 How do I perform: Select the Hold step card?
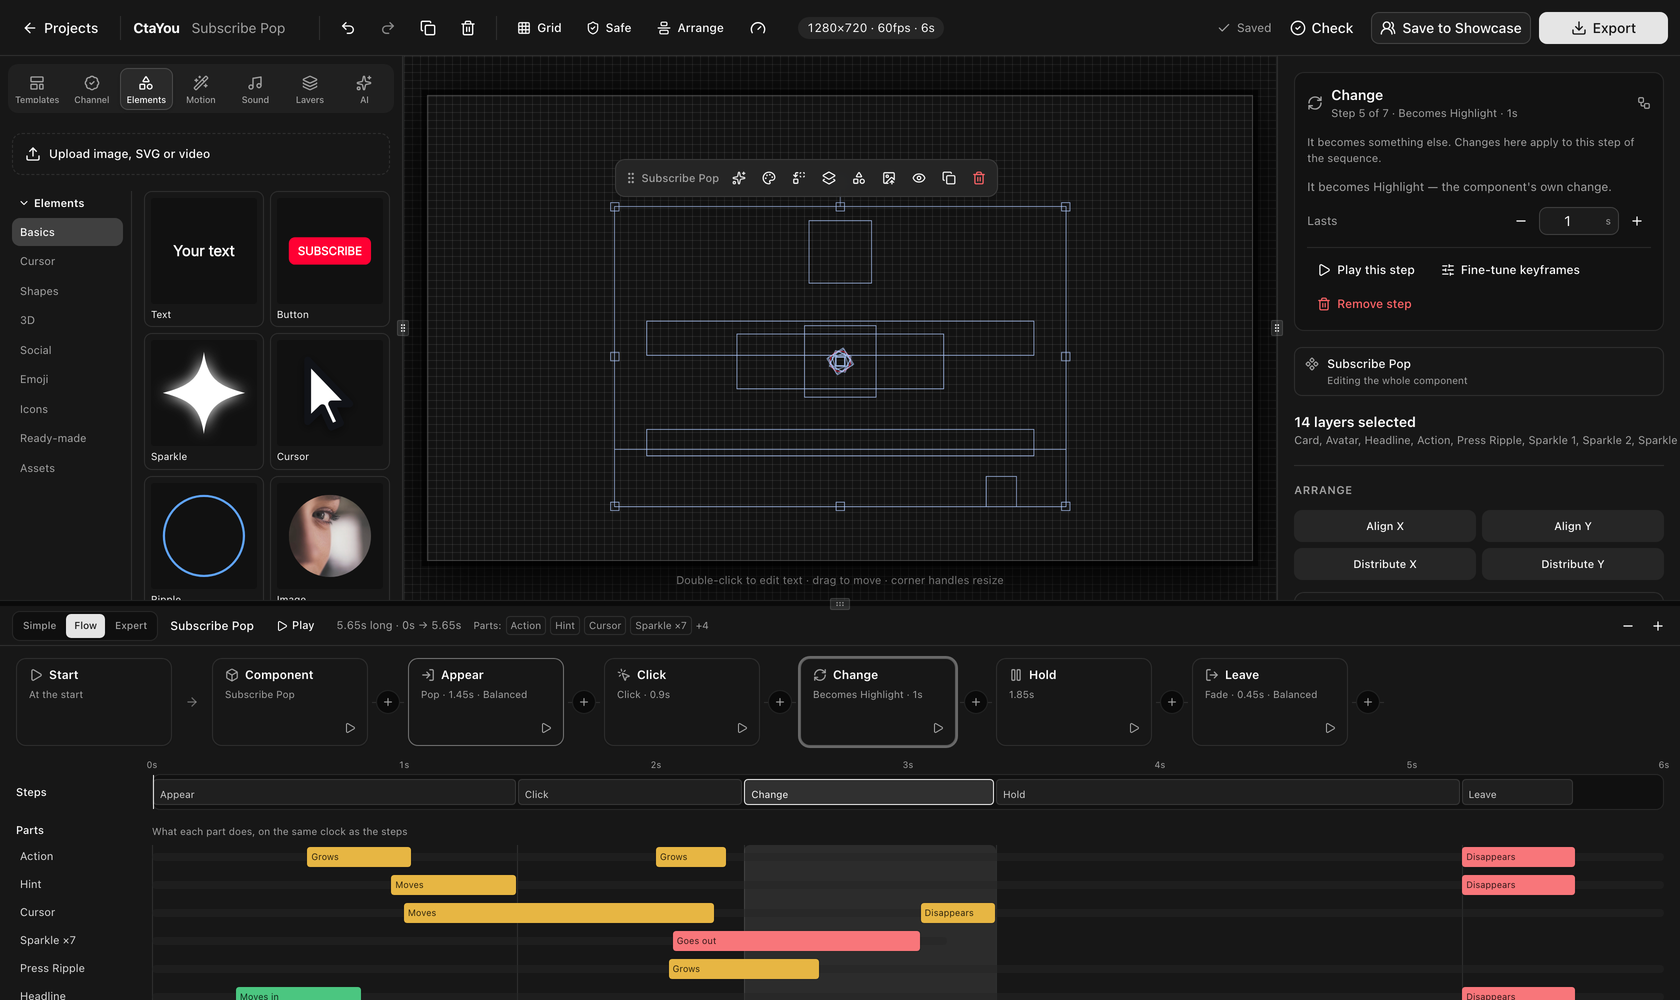tap(1073, 702)
